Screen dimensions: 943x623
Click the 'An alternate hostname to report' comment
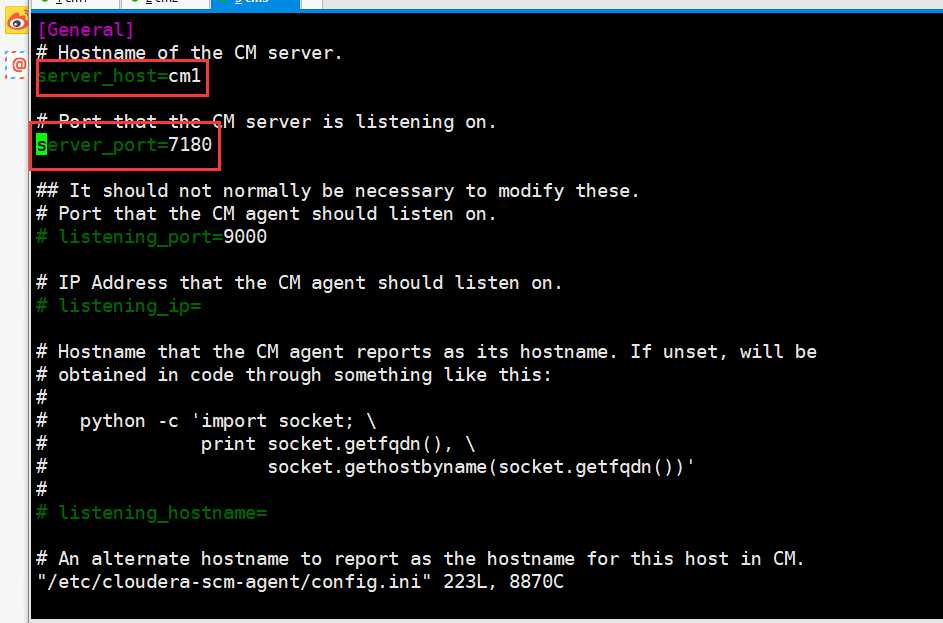(x=420, y=559)
